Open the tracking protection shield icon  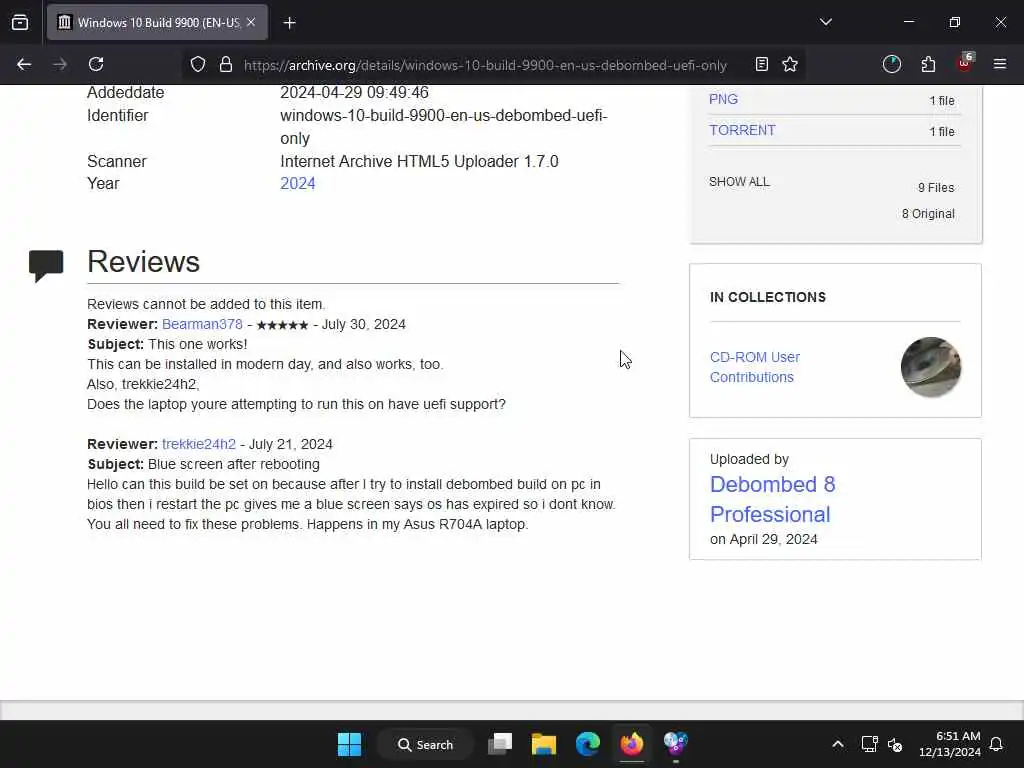coord(198,64)
